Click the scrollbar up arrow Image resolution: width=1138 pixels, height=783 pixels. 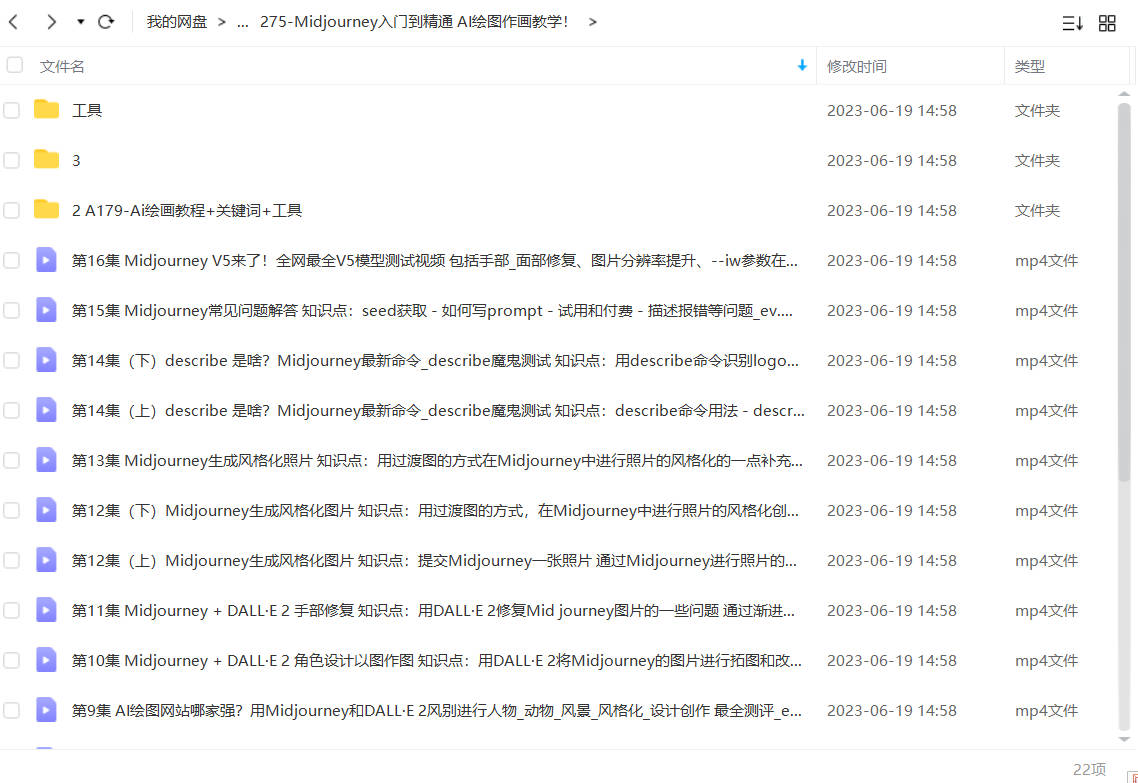(1124, 94)
